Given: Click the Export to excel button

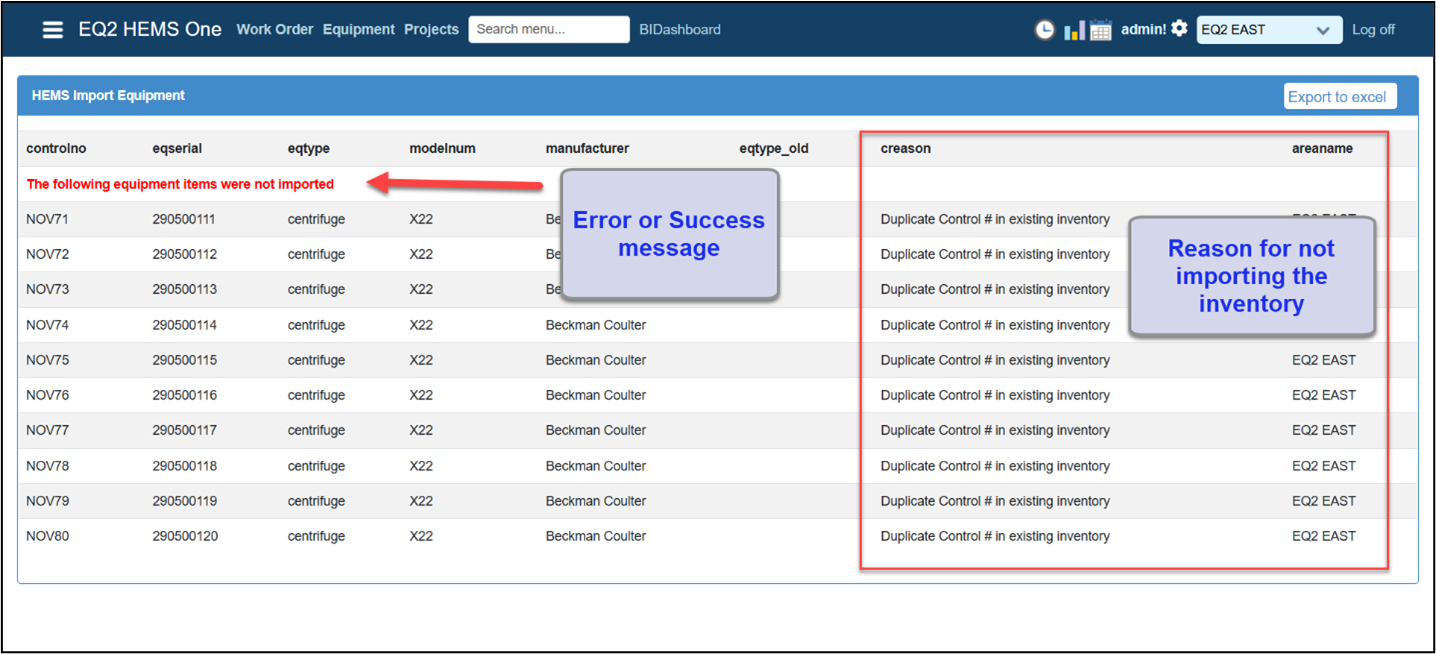Looking at the screenshot, I should (1337, 97).
